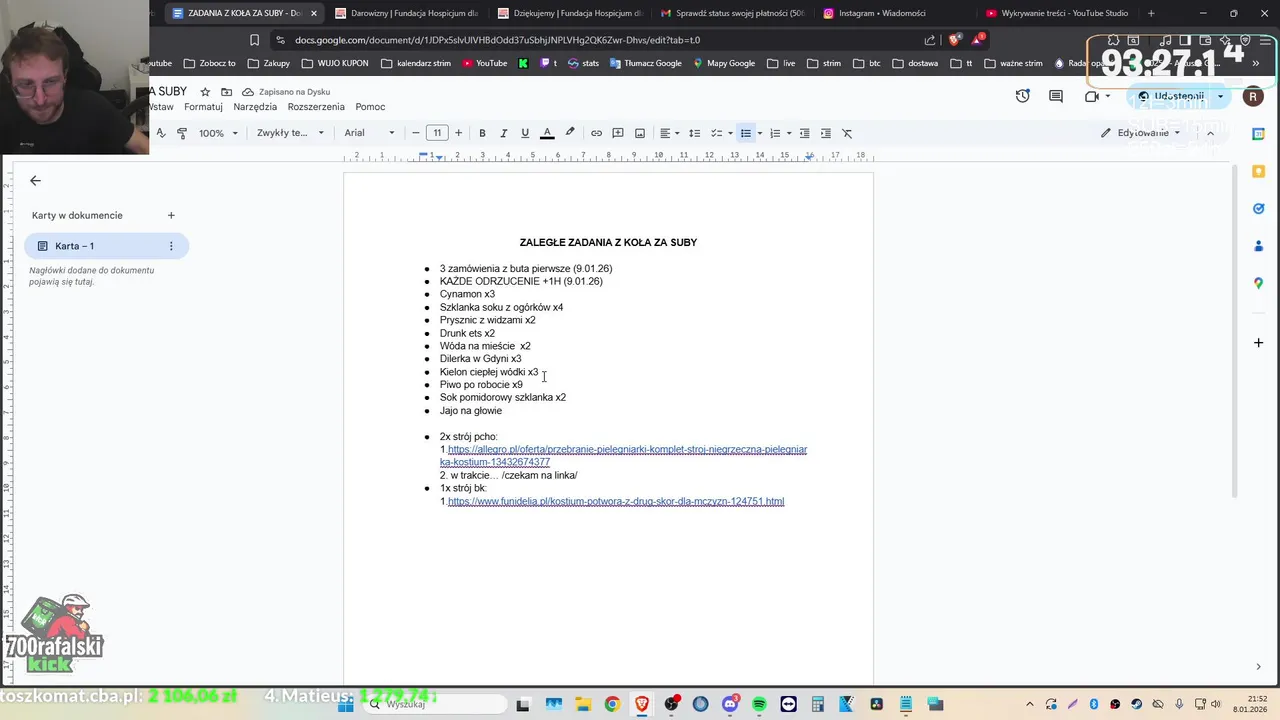The height and width of the screenshot is (720, 1280).
Task: Open Google Calendar side panel icon
Action: [1259, 136]
